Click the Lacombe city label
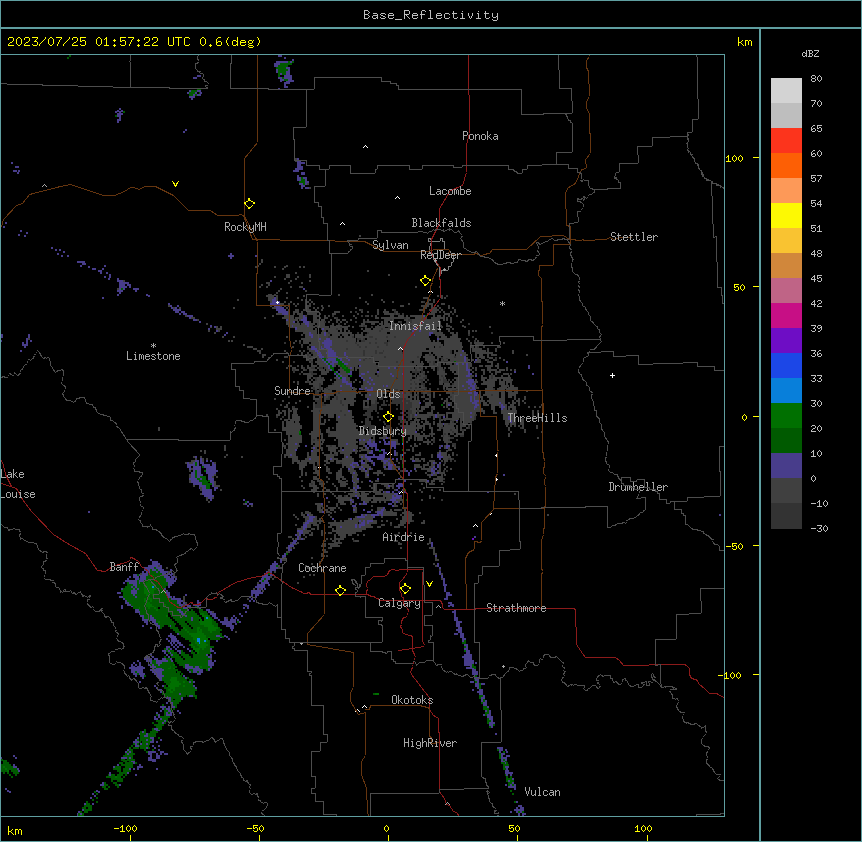 [x=450, y=191]
